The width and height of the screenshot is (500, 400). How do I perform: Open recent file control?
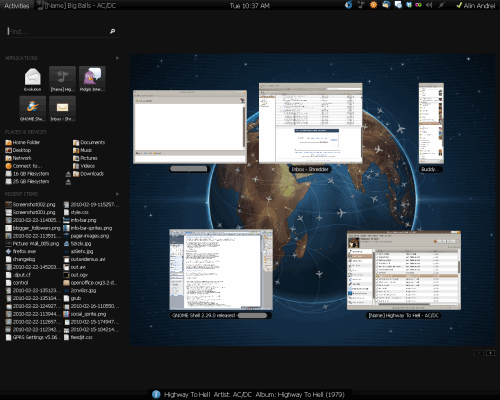(17, 283)
